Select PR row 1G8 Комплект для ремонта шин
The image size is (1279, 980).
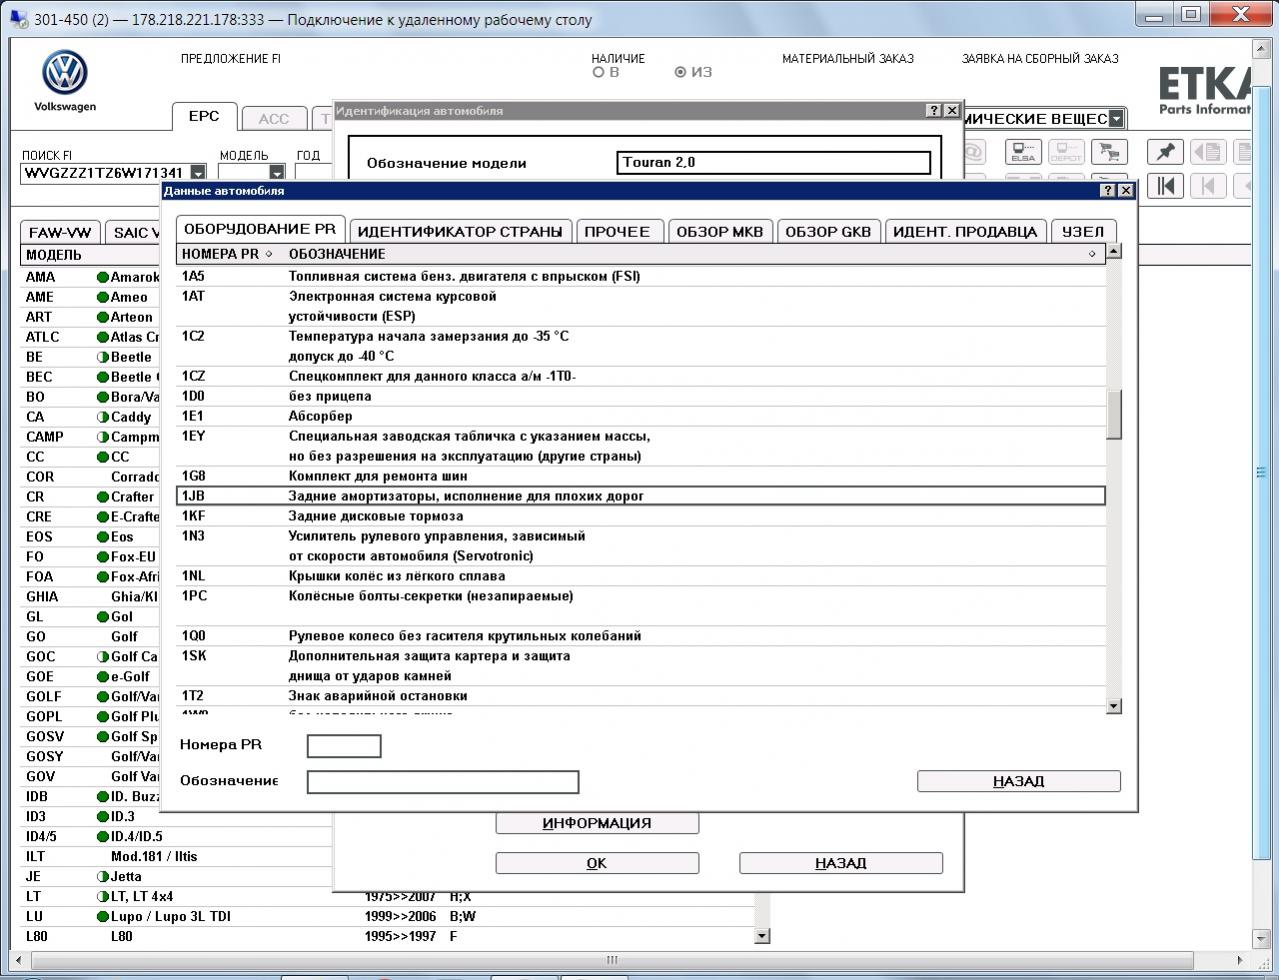pyautogui.click(x=640, y=476)
